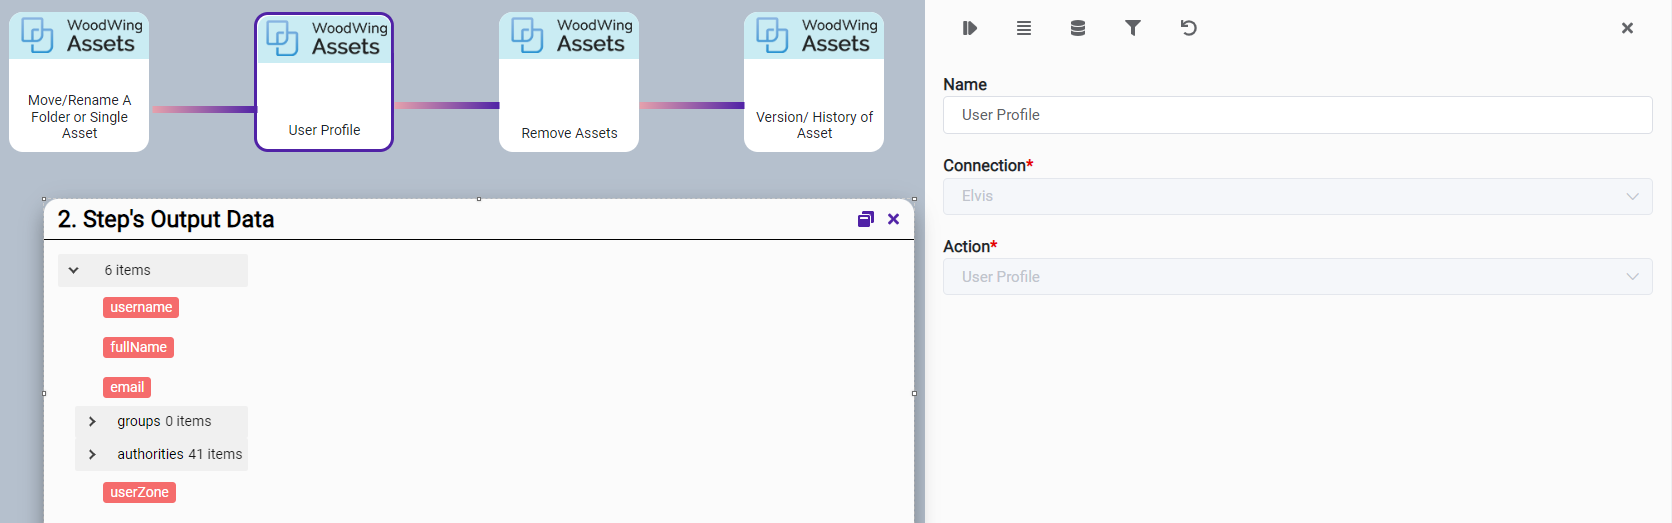1672x523 pixels.
Task: Expand the groups 0 items node
Action: (x=92, y=421)
